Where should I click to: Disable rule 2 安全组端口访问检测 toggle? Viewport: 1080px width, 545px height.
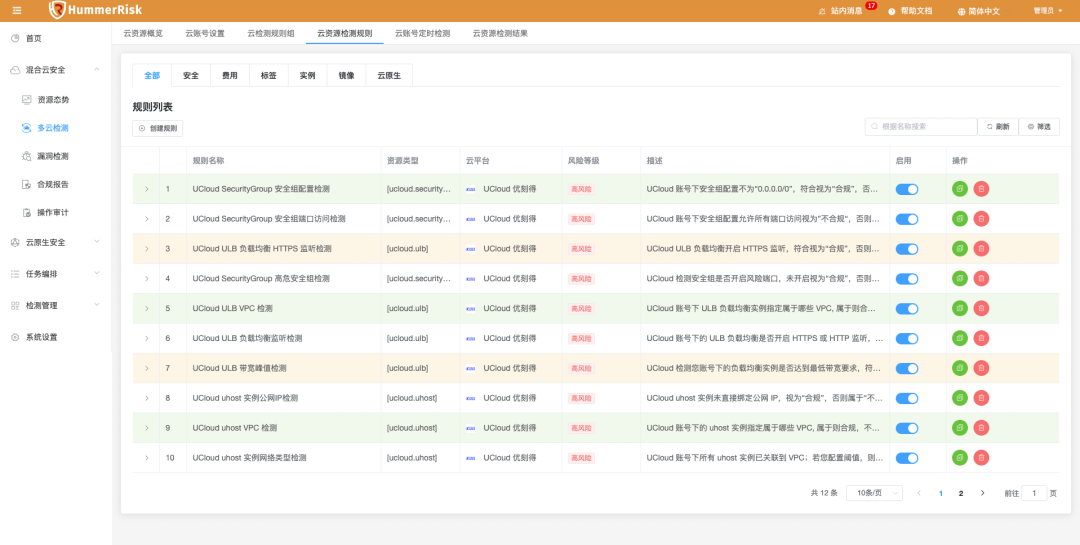click(906, 219)
